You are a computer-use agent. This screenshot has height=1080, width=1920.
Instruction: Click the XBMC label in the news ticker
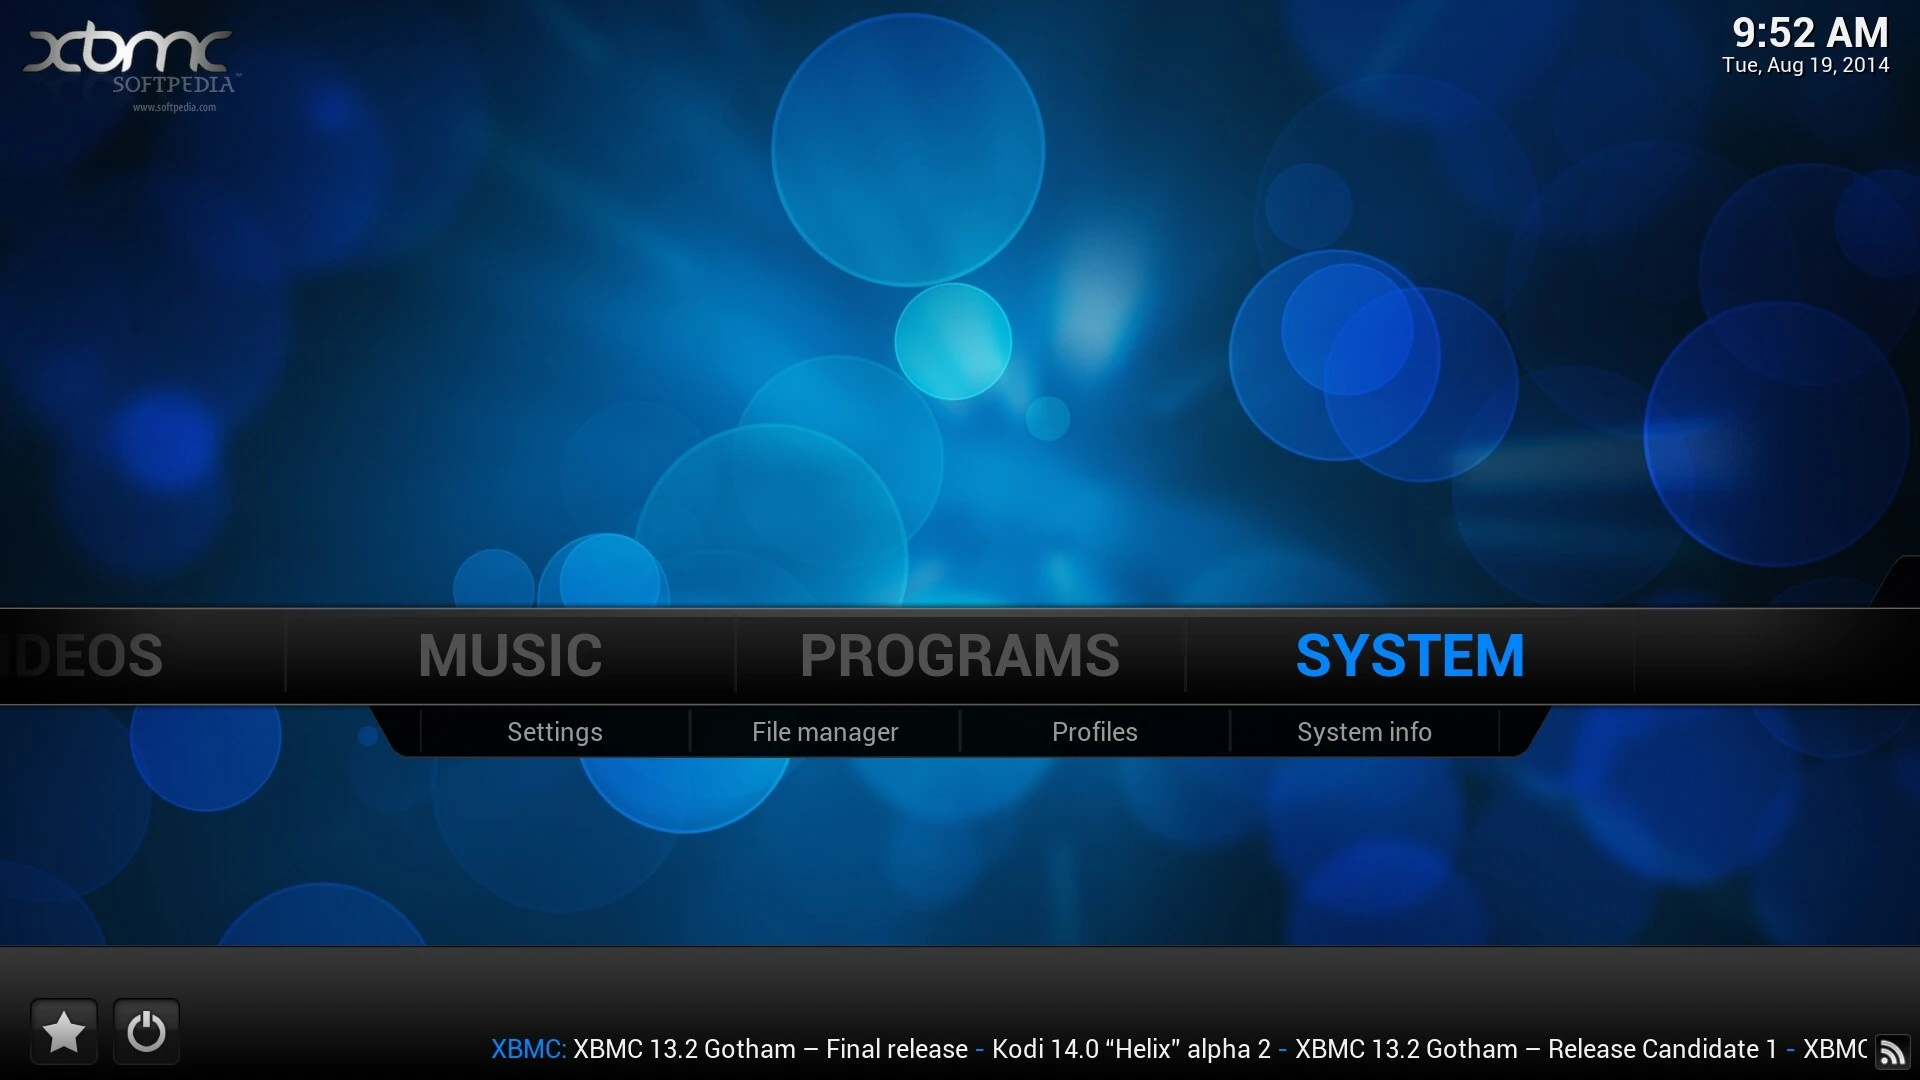(525, 1049)
